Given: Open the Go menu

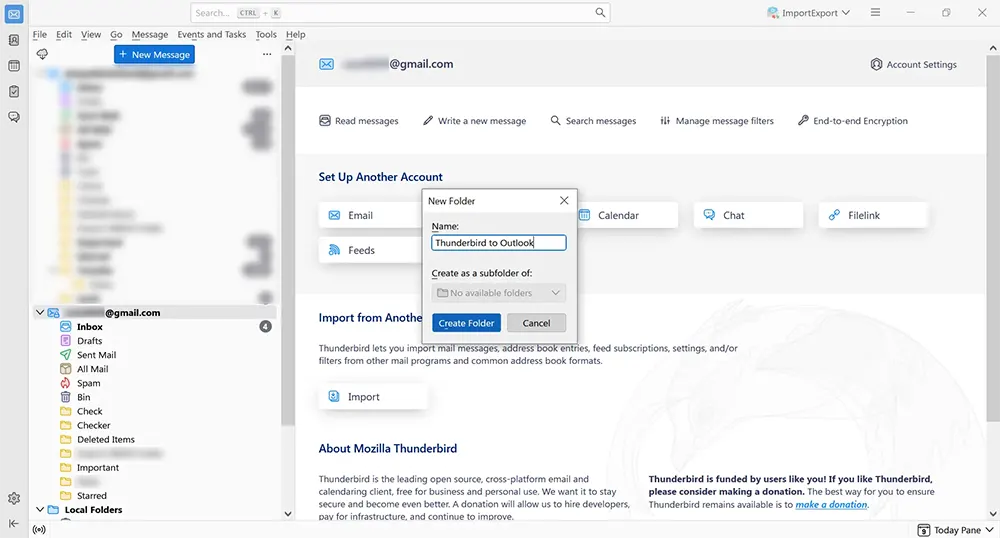Looking at the screenshot, I should pos(116,34).
